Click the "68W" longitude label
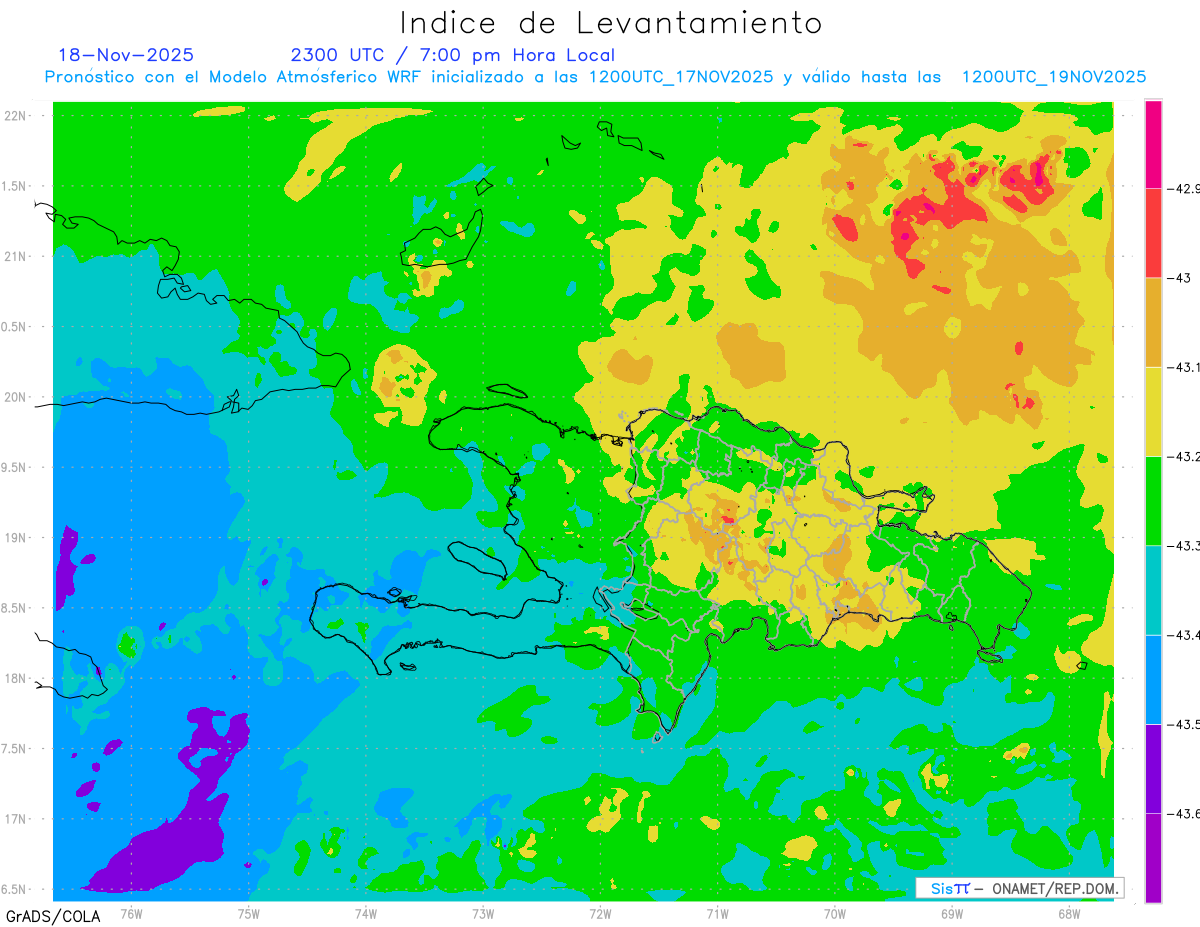The image size is (1200, 927). [1069, 913]
